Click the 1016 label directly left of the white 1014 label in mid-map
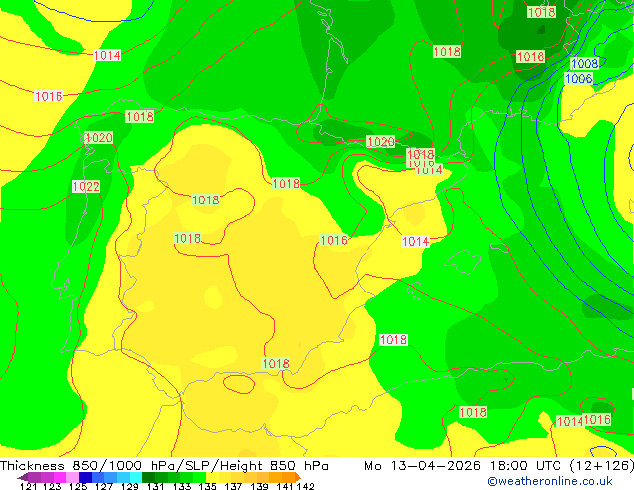This screenshot has height=490, width=634. click(334, 240)
